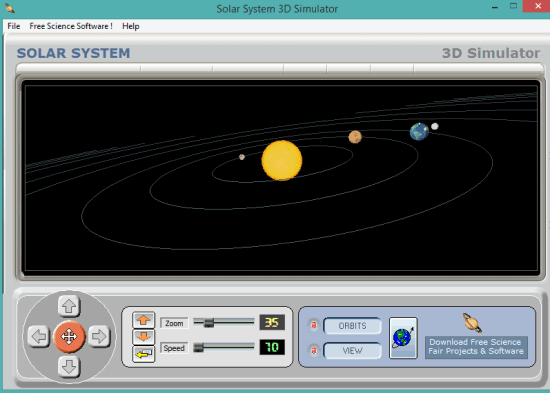This screenshot has width=550, height=393.
Task: Open the Help menu
Action: point(130,26)
